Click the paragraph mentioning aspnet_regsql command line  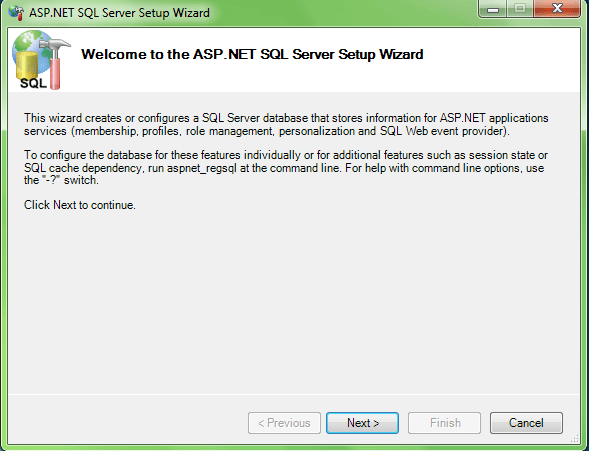pyautogui.click(x=285, y=167)
